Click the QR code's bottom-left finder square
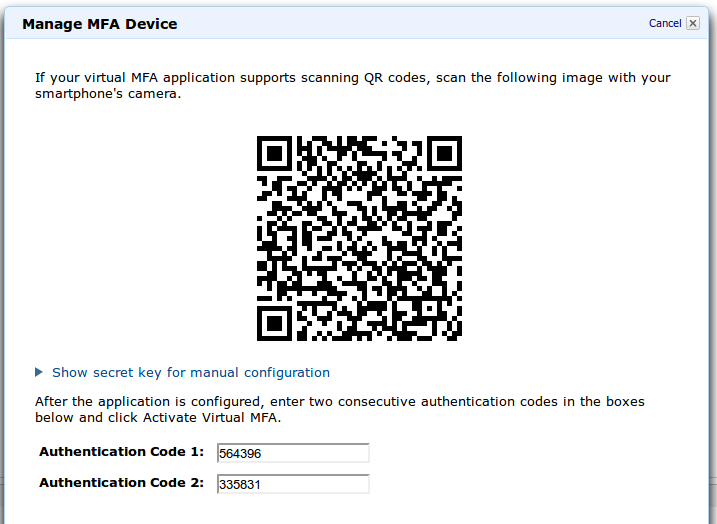This screenshot has height=524, width=717. [x=274, y=323]
